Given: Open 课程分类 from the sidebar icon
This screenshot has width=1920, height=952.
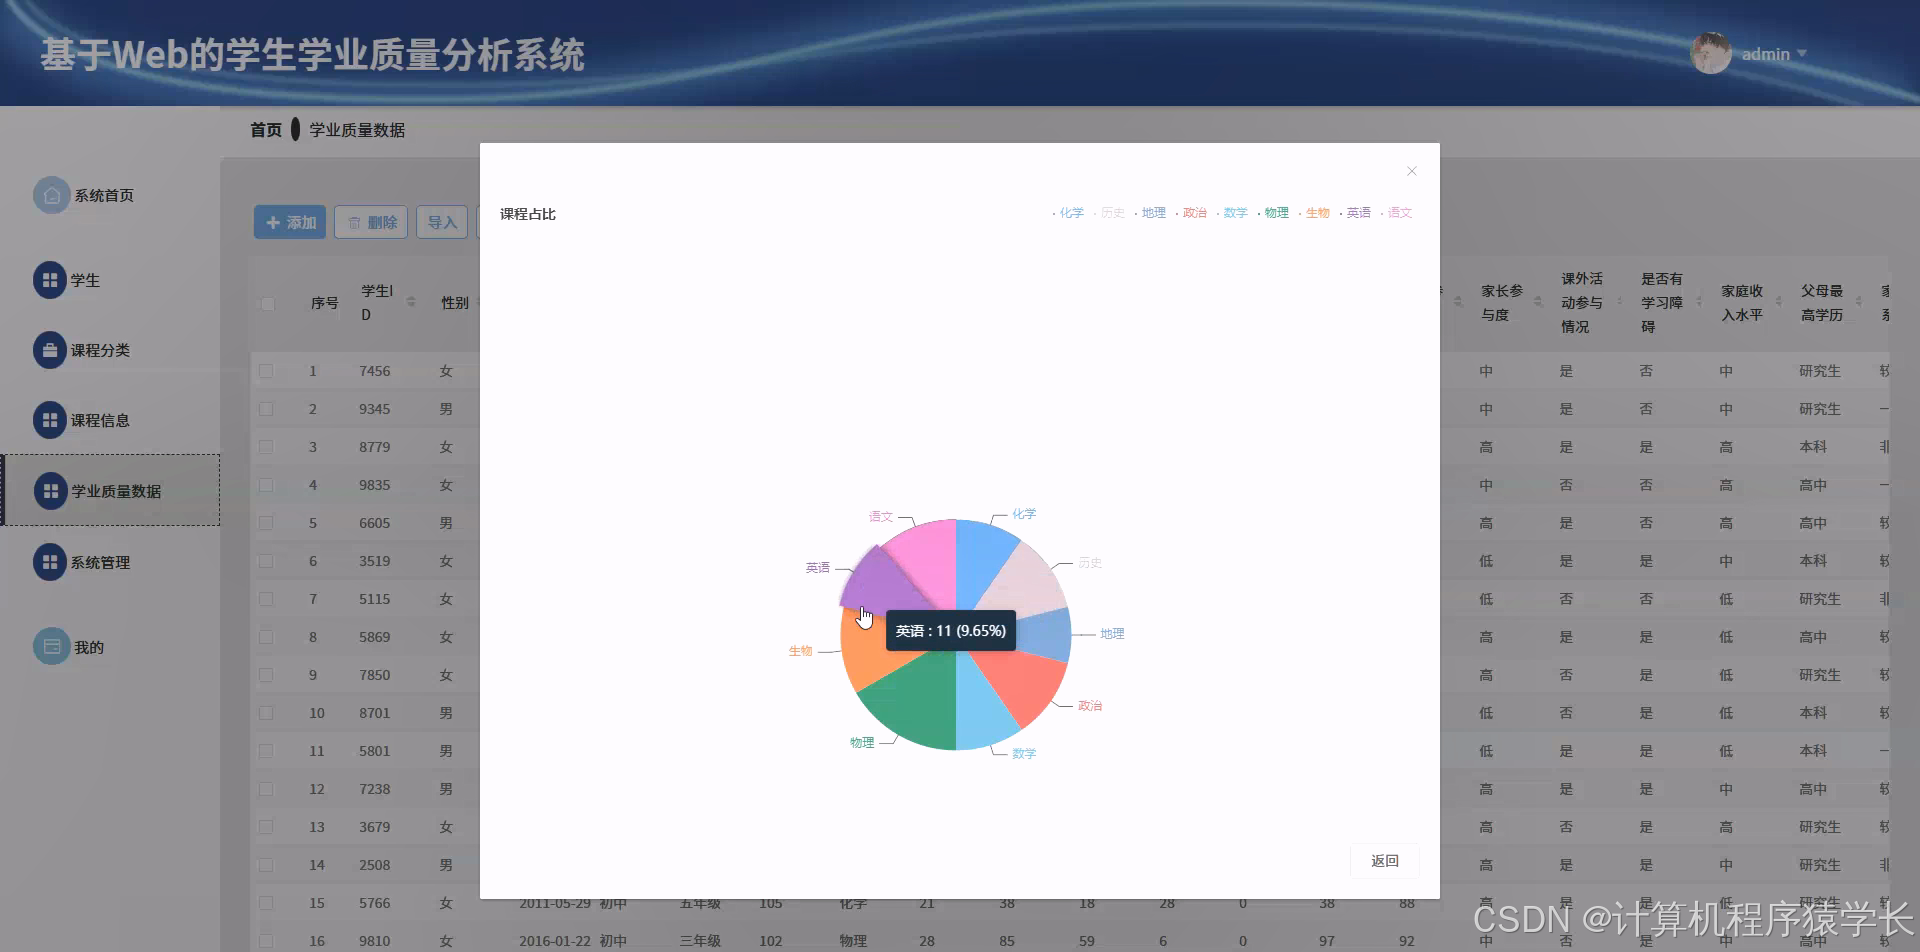Looking at the screenshot, I should pyautogui.click(x=52, y=350).
